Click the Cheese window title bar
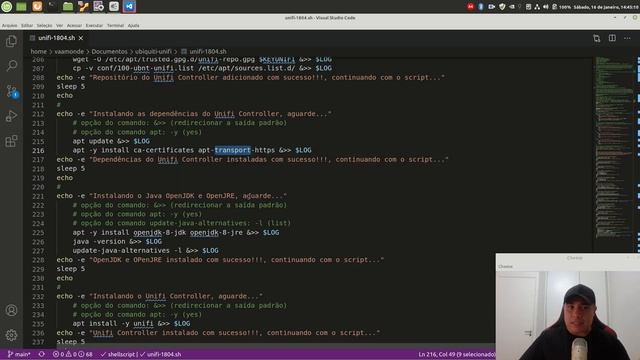This screenshot has width=640, height=360. click(568, 258)
